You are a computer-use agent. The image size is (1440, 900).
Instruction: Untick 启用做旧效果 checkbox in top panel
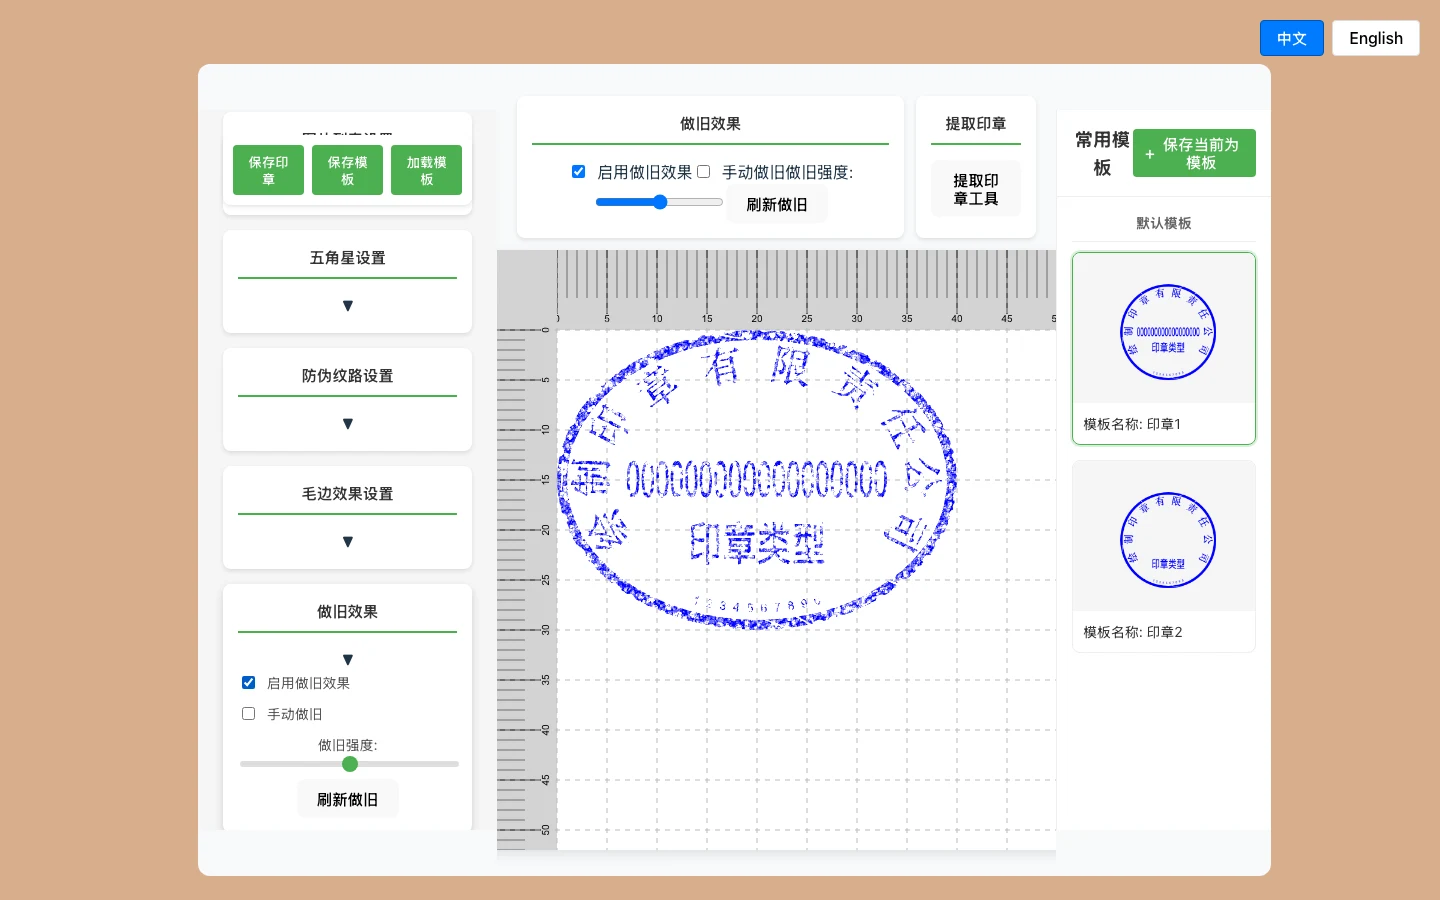(578, 172)
